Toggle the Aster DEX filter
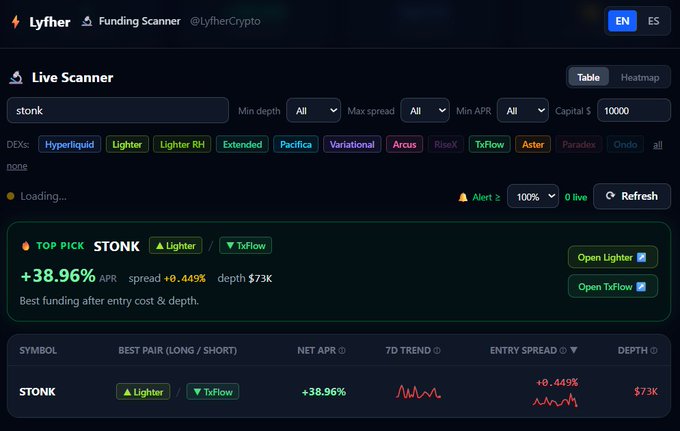Image resolution: width=680 pixels, height=431 pixels. [533, 144]
